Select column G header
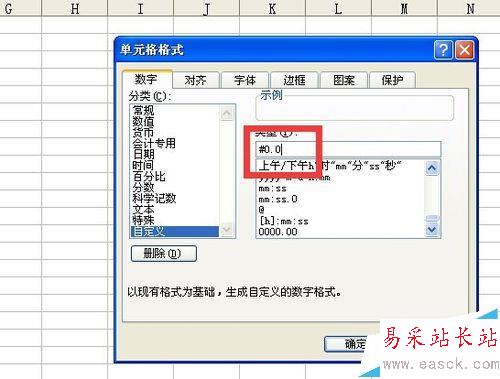This screenshot has height=379, width=500. [x=20, y=8]
